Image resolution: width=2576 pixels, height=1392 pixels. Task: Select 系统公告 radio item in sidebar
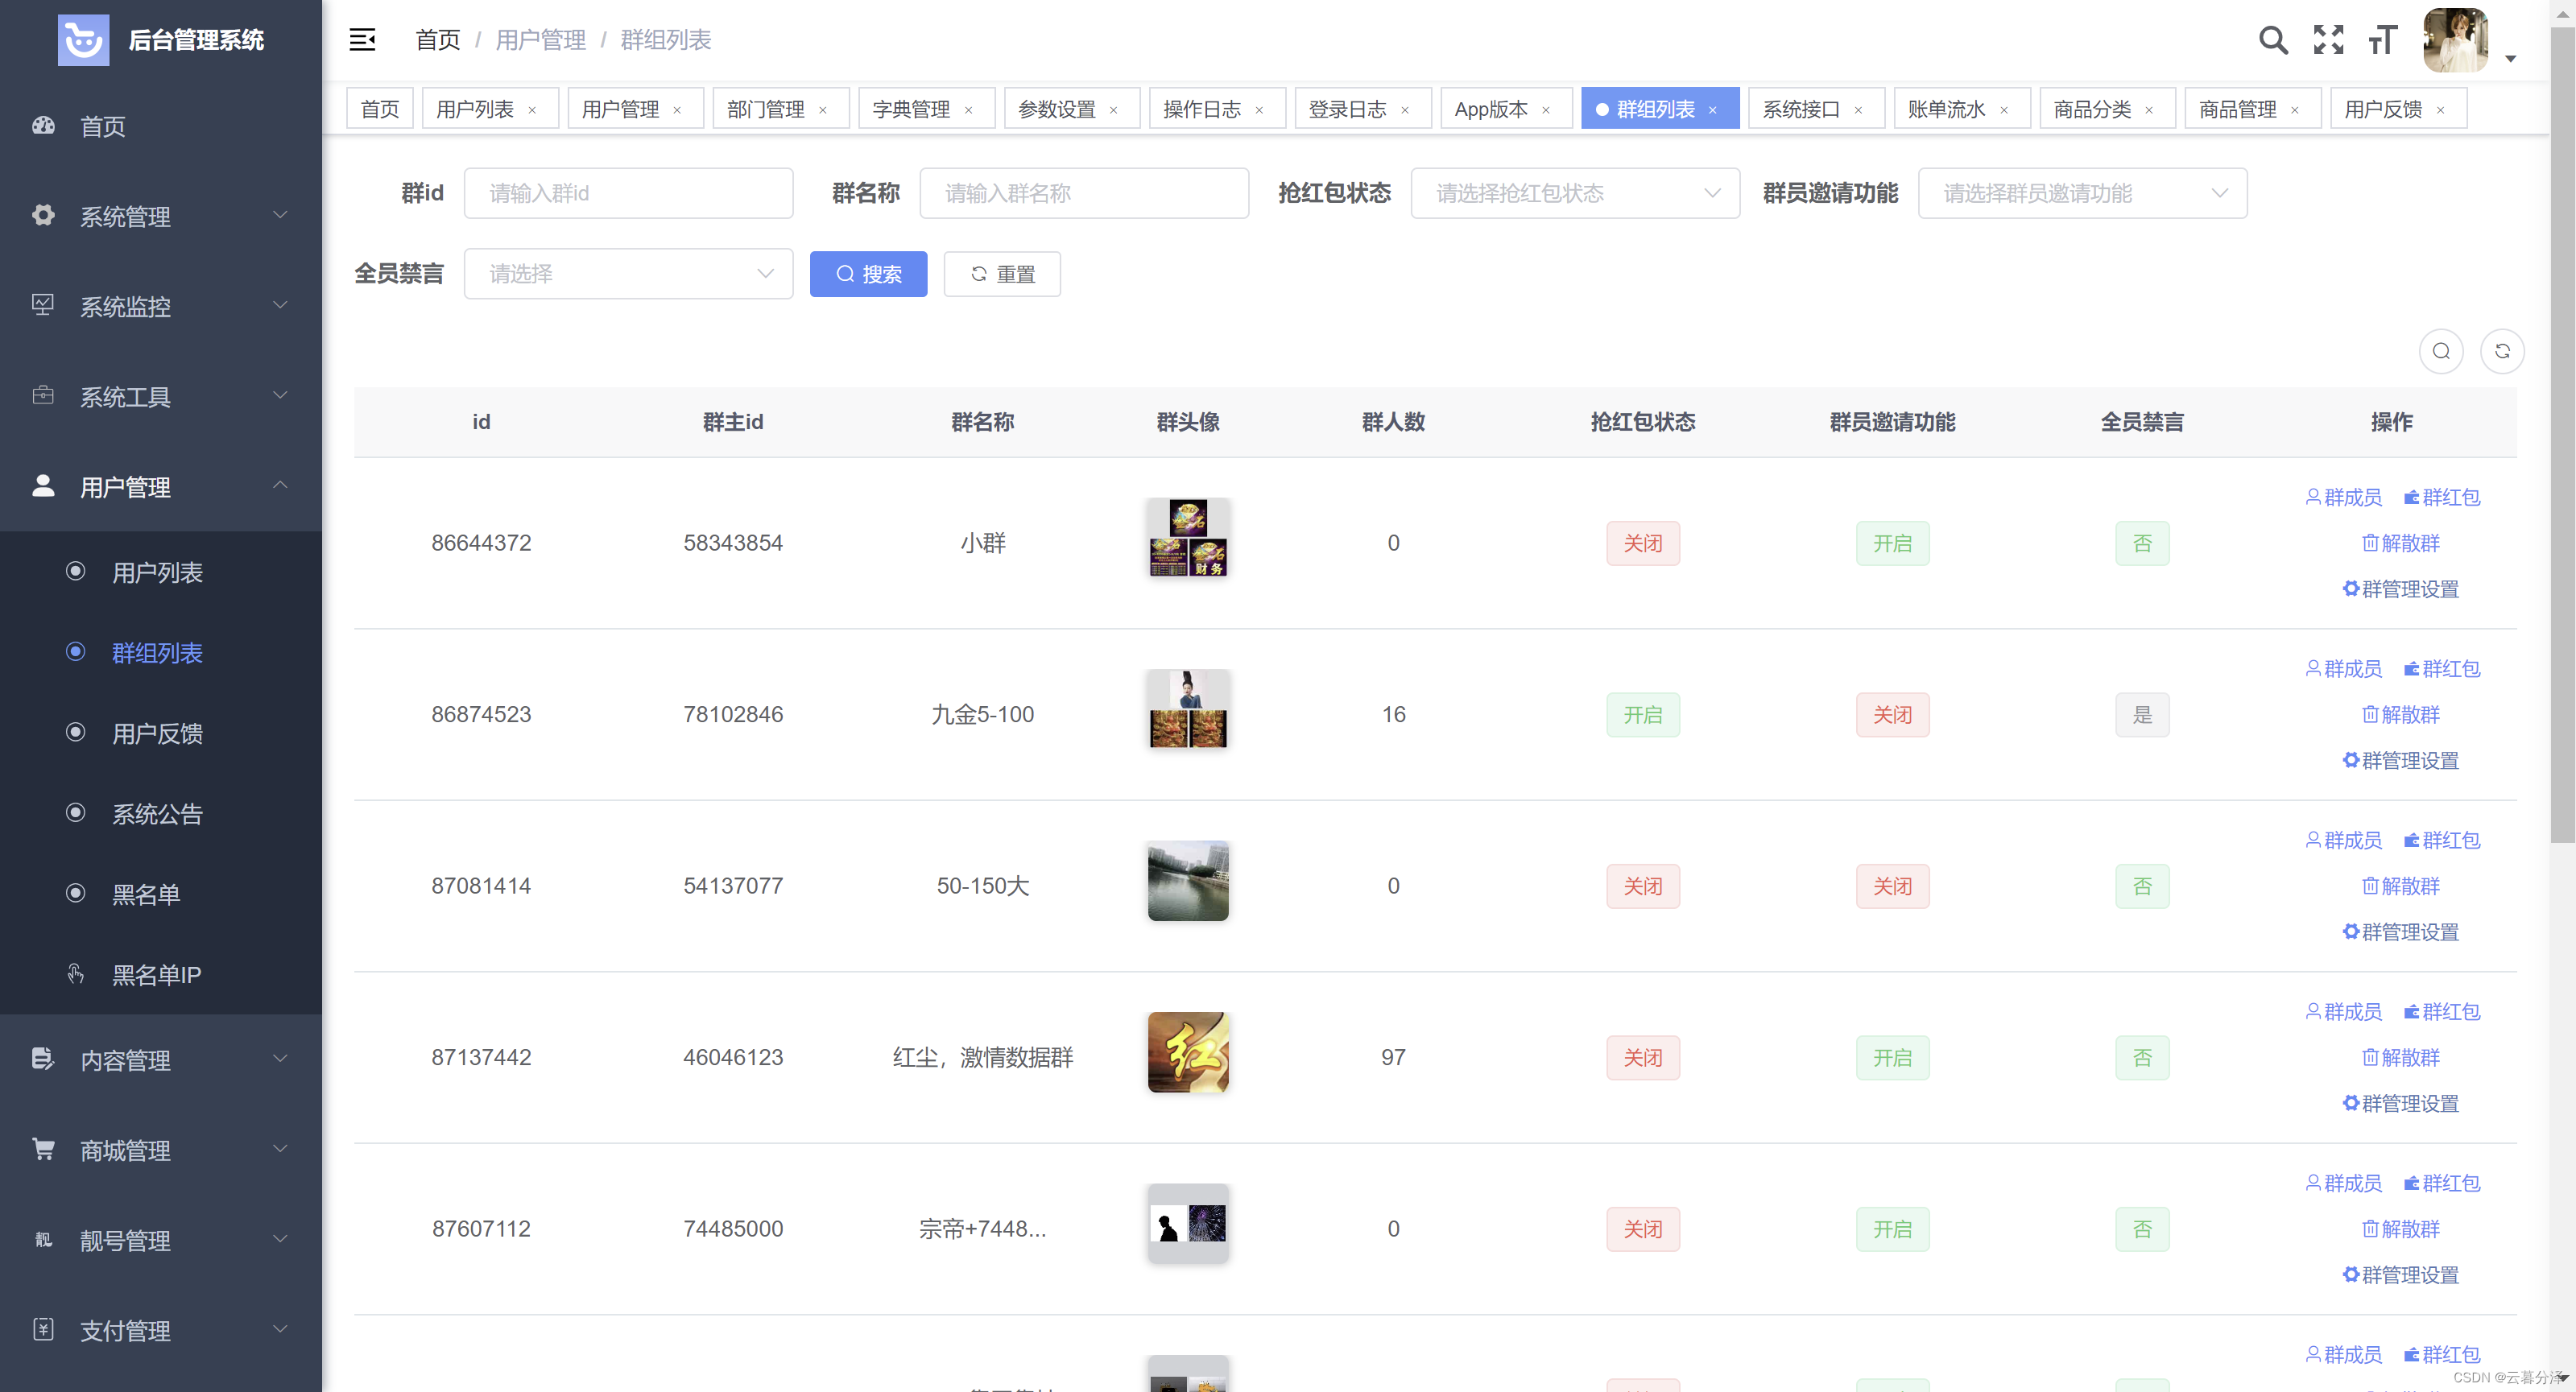click(x=157, y=813)
